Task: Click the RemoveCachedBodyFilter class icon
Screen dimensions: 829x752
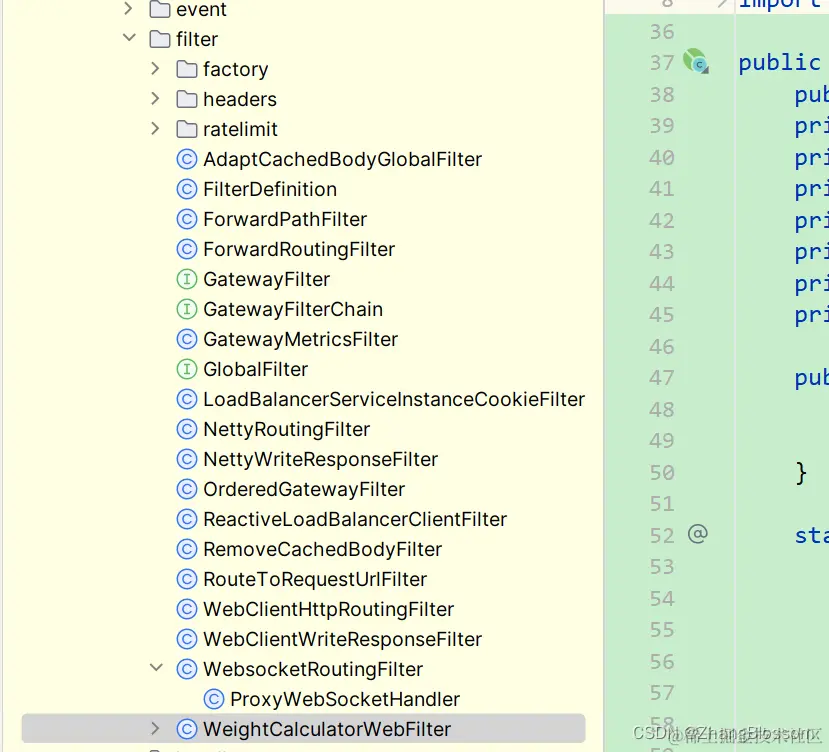Action: pos(187,549)
